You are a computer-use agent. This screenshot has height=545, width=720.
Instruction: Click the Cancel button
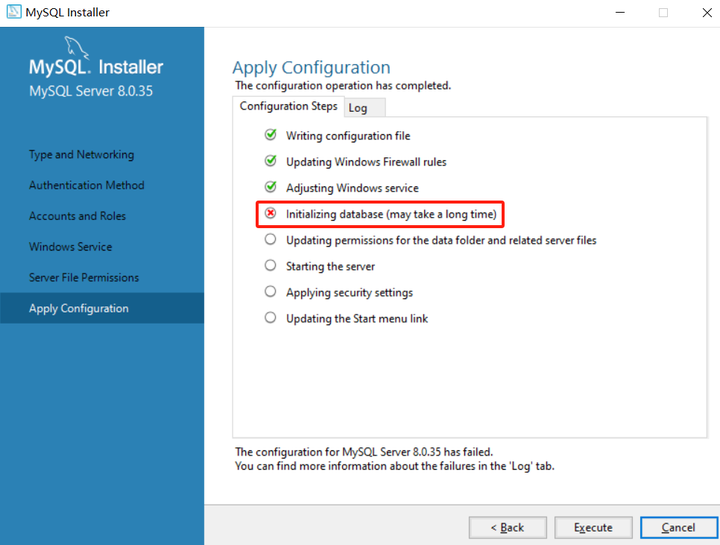point(679,528)
